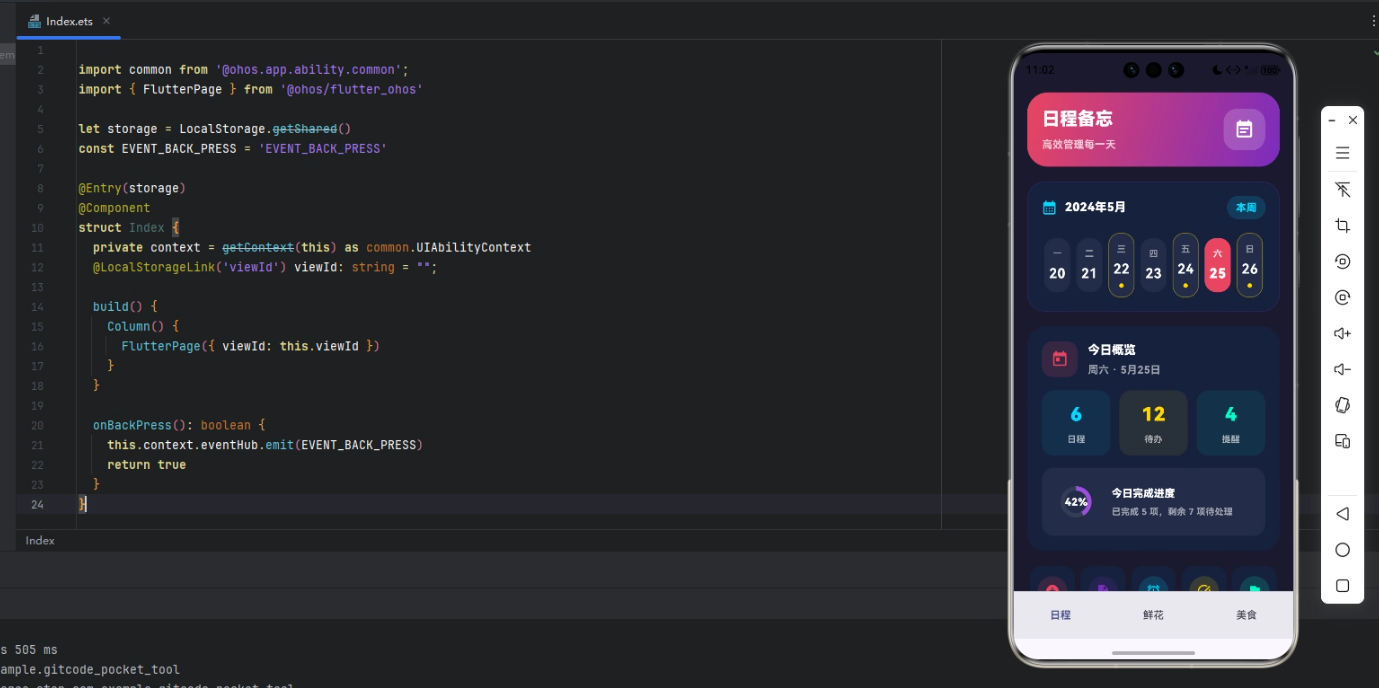Screen dimensions: 1379x688
Task: Tap the 6 日程 stats card
Action: coord(1076,423)
